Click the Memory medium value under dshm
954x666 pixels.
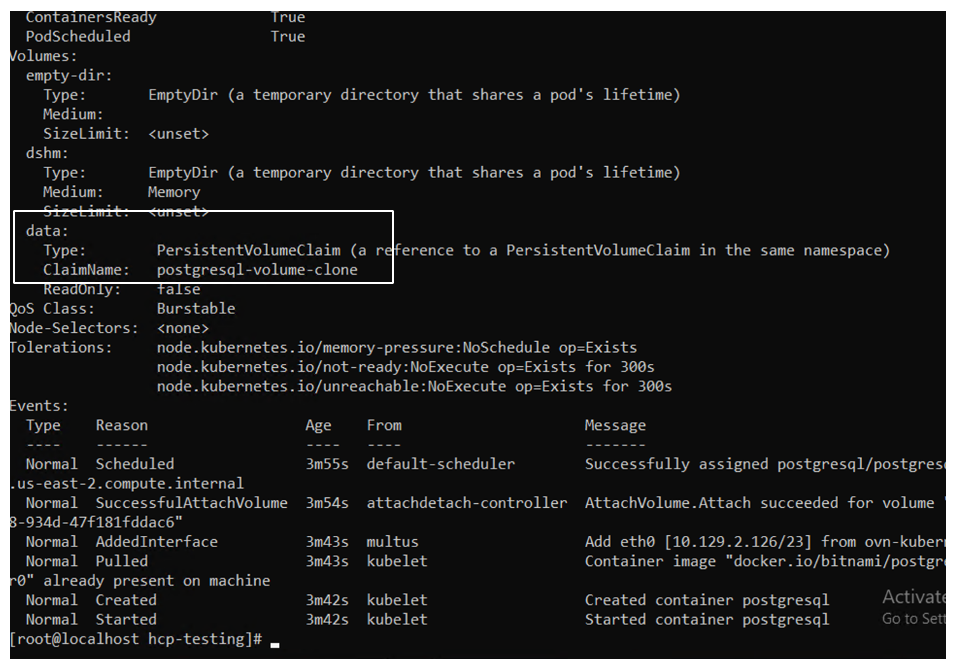pyautogui.click(x=174, y=192)
